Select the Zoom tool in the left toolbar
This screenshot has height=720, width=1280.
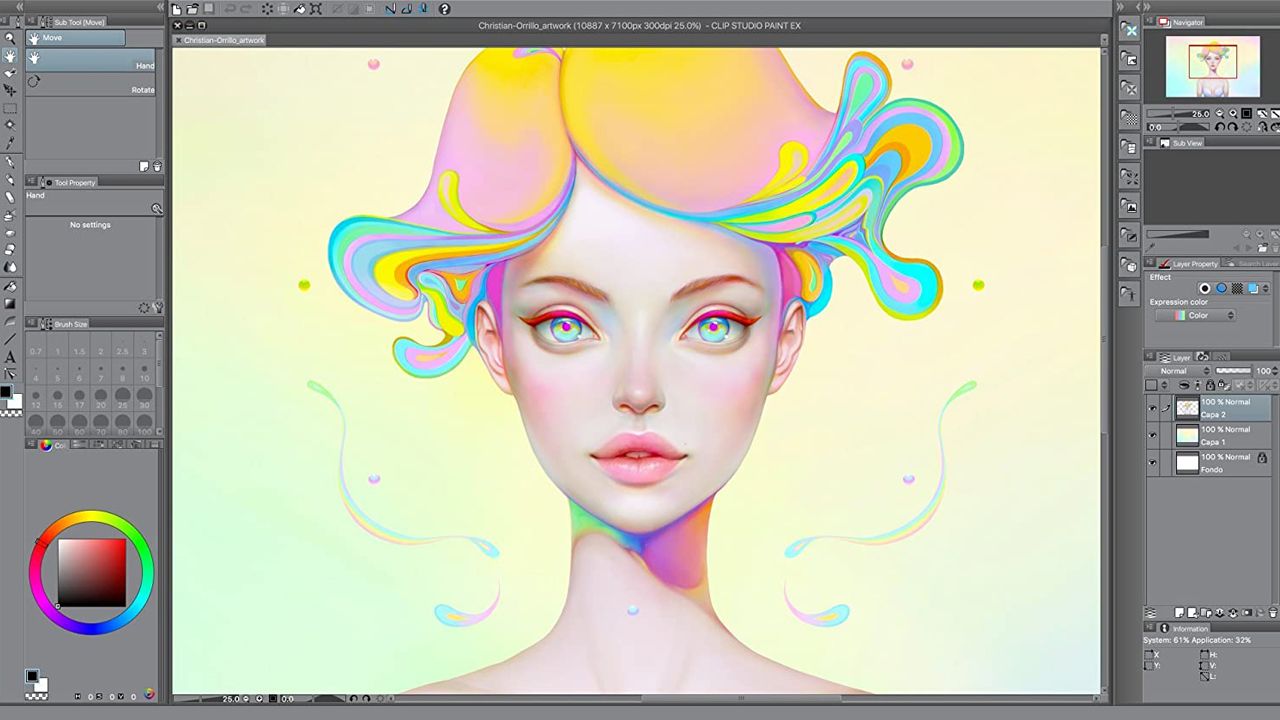pos(11,37)
